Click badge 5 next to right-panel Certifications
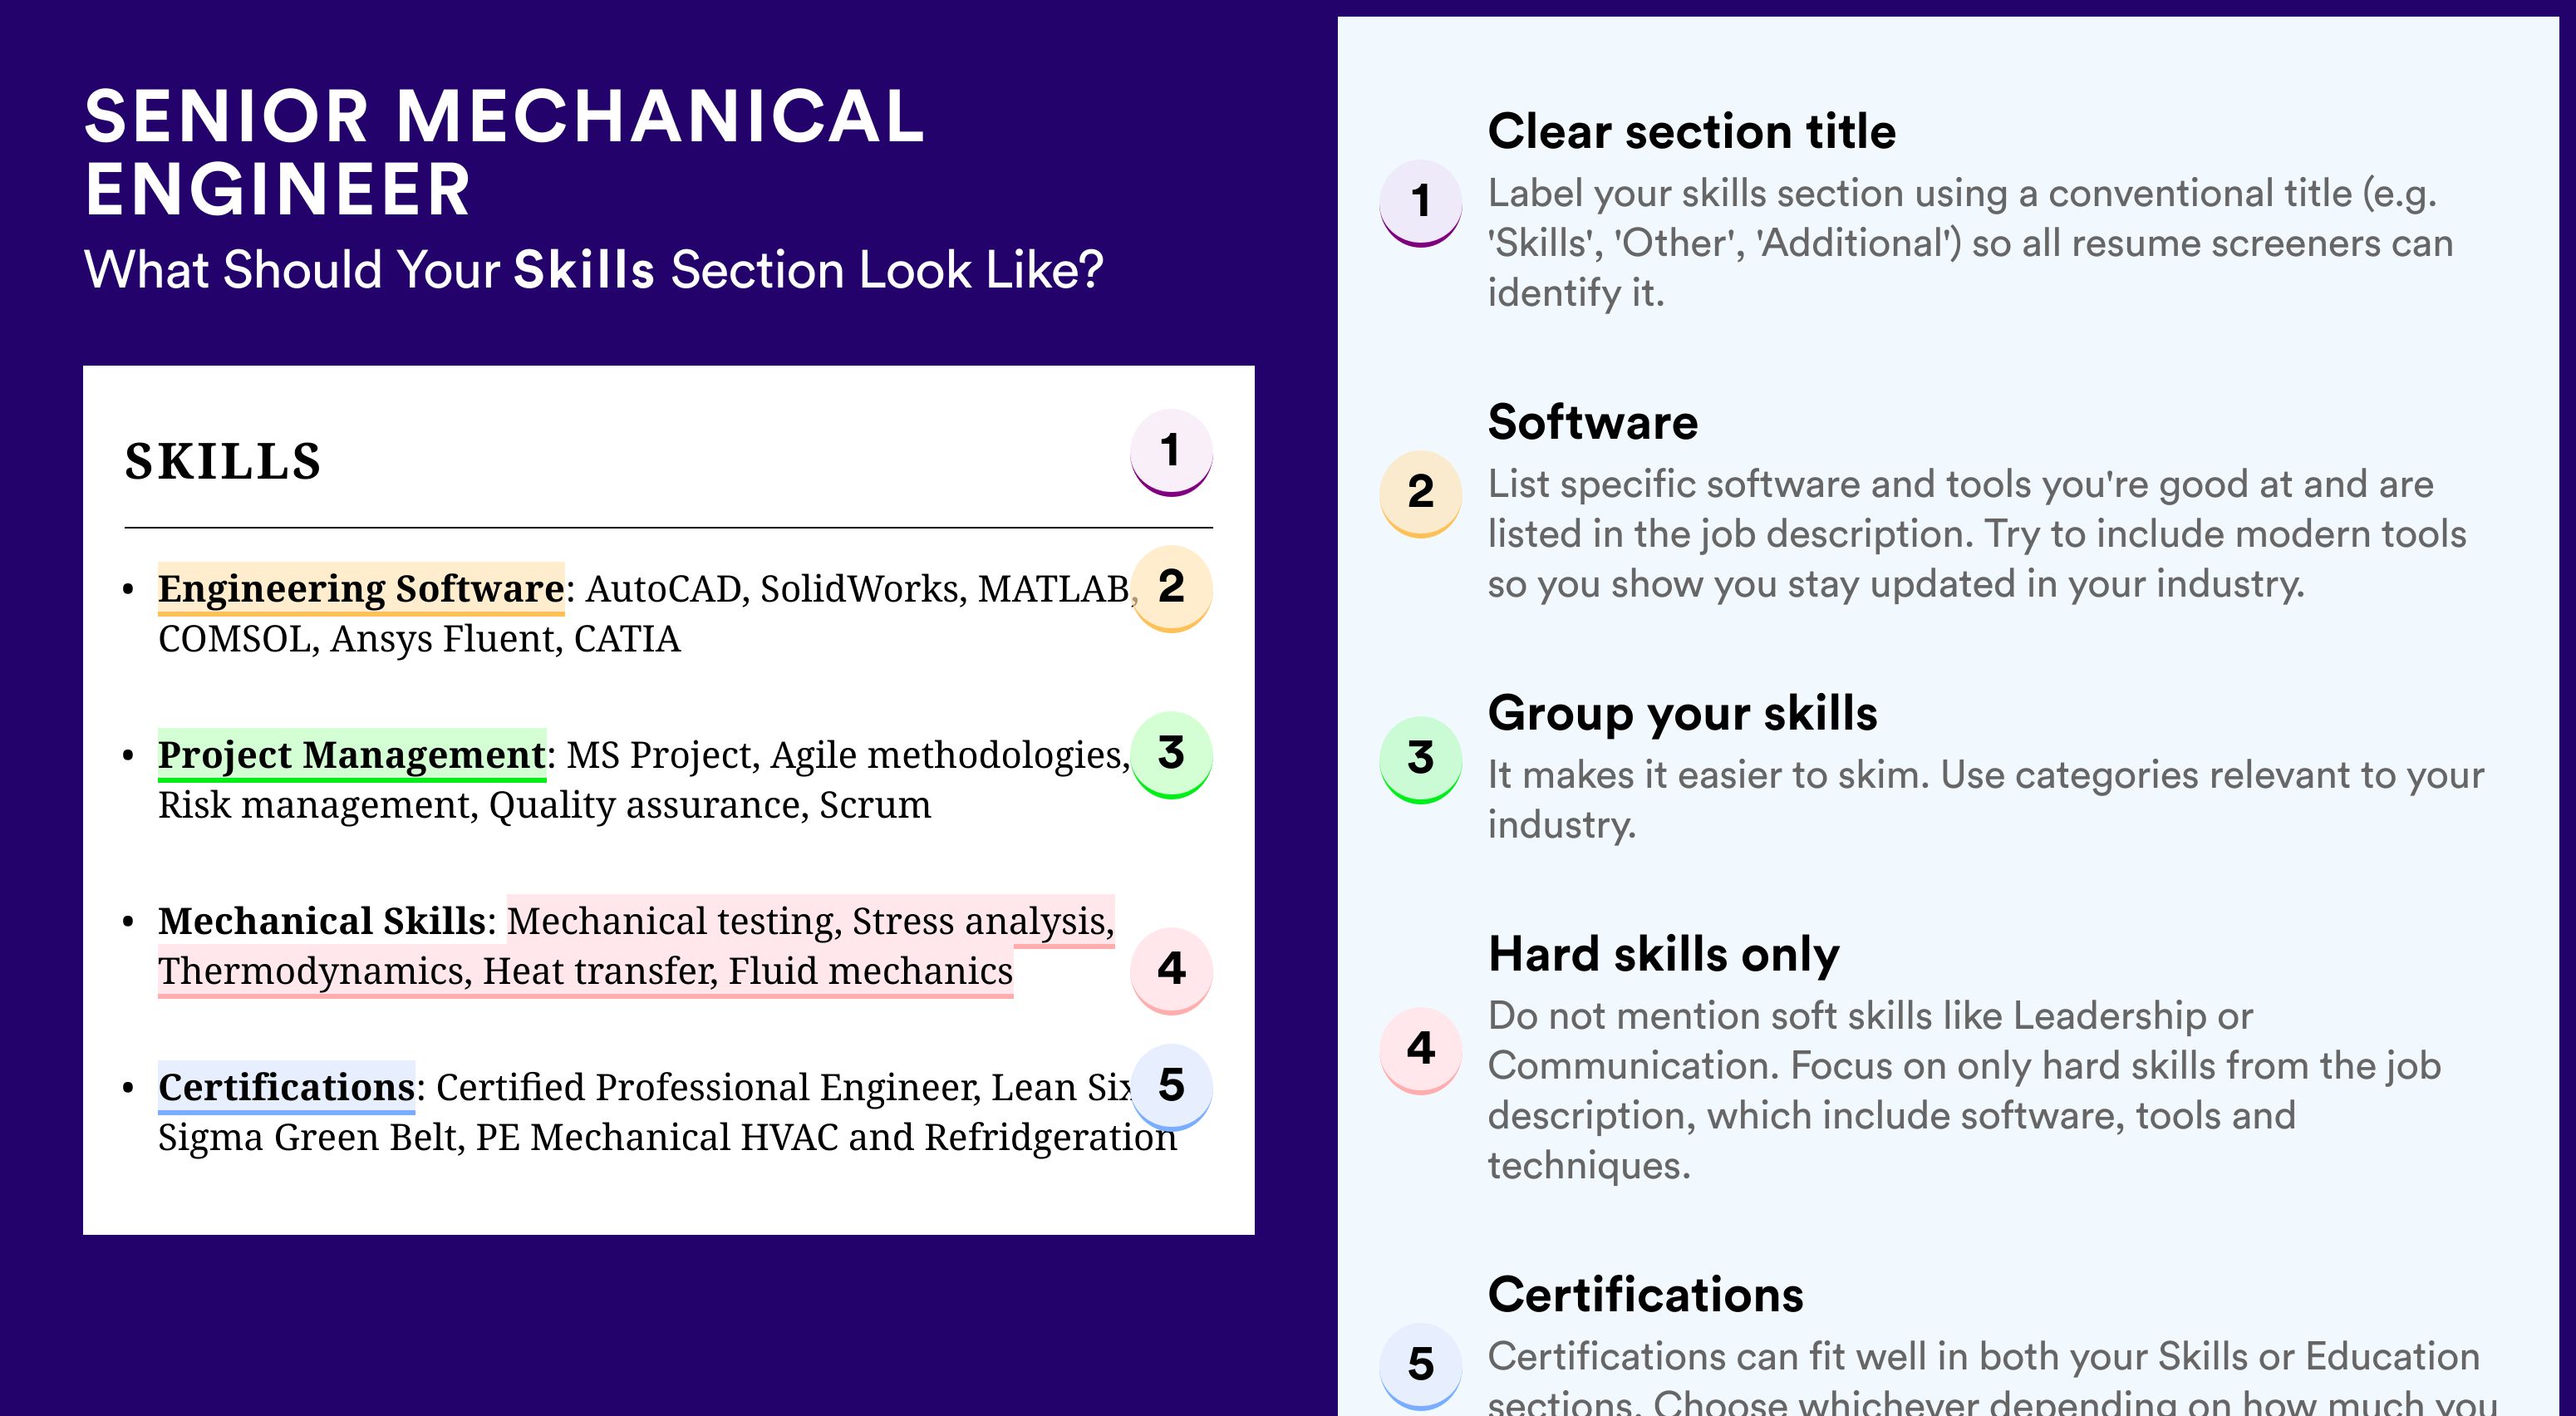 coord(1421,1367)
